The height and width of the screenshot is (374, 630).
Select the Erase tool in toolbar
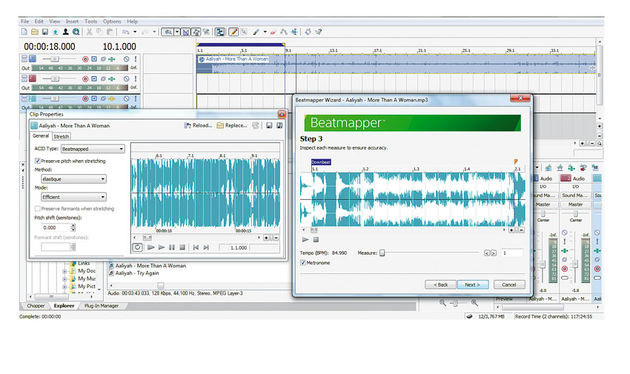tap(273, 32)
